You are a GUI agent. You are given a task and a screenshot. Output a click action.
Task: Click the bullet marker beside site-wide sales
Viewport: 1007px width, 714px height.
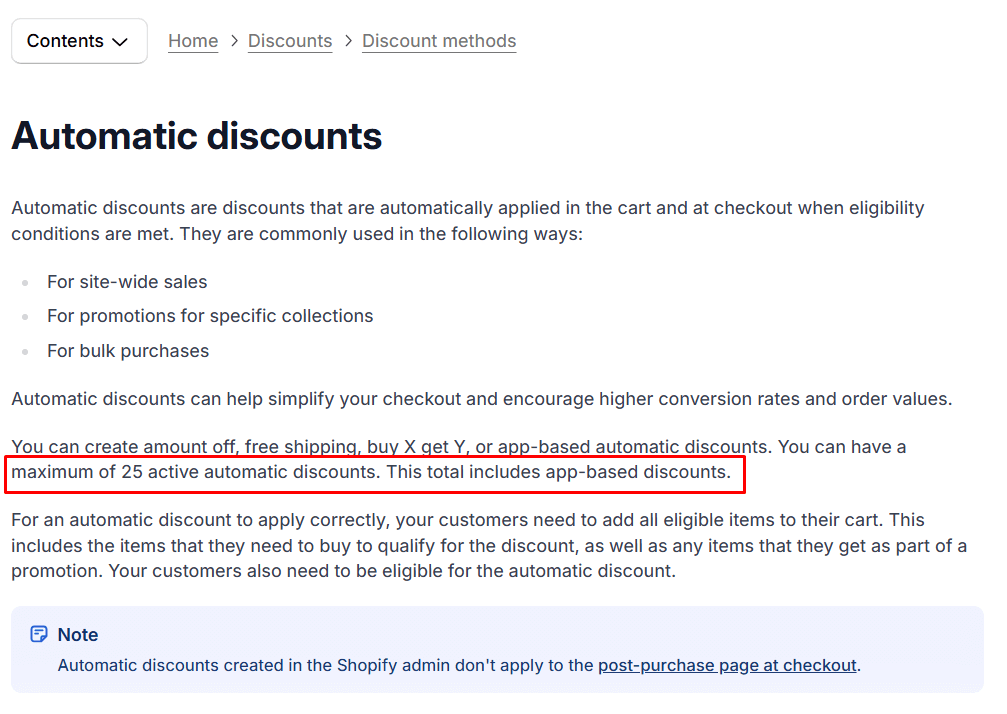tap(24, 282)
